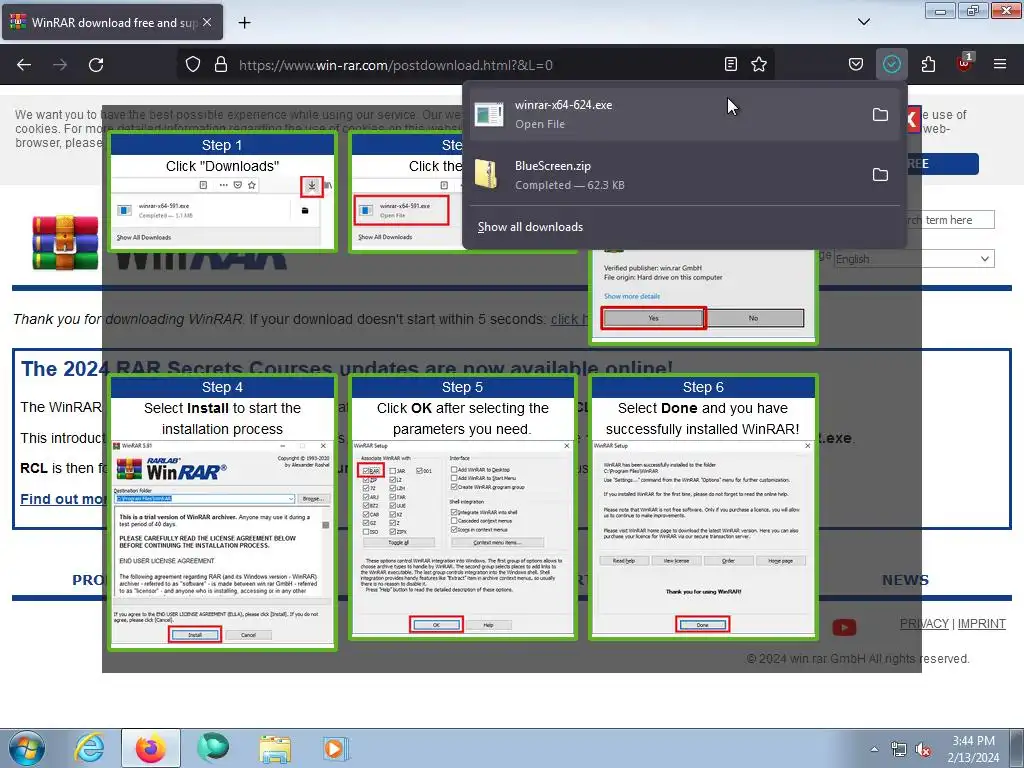
Task: Open the Windows Start menu
Action: pos(25,748)
